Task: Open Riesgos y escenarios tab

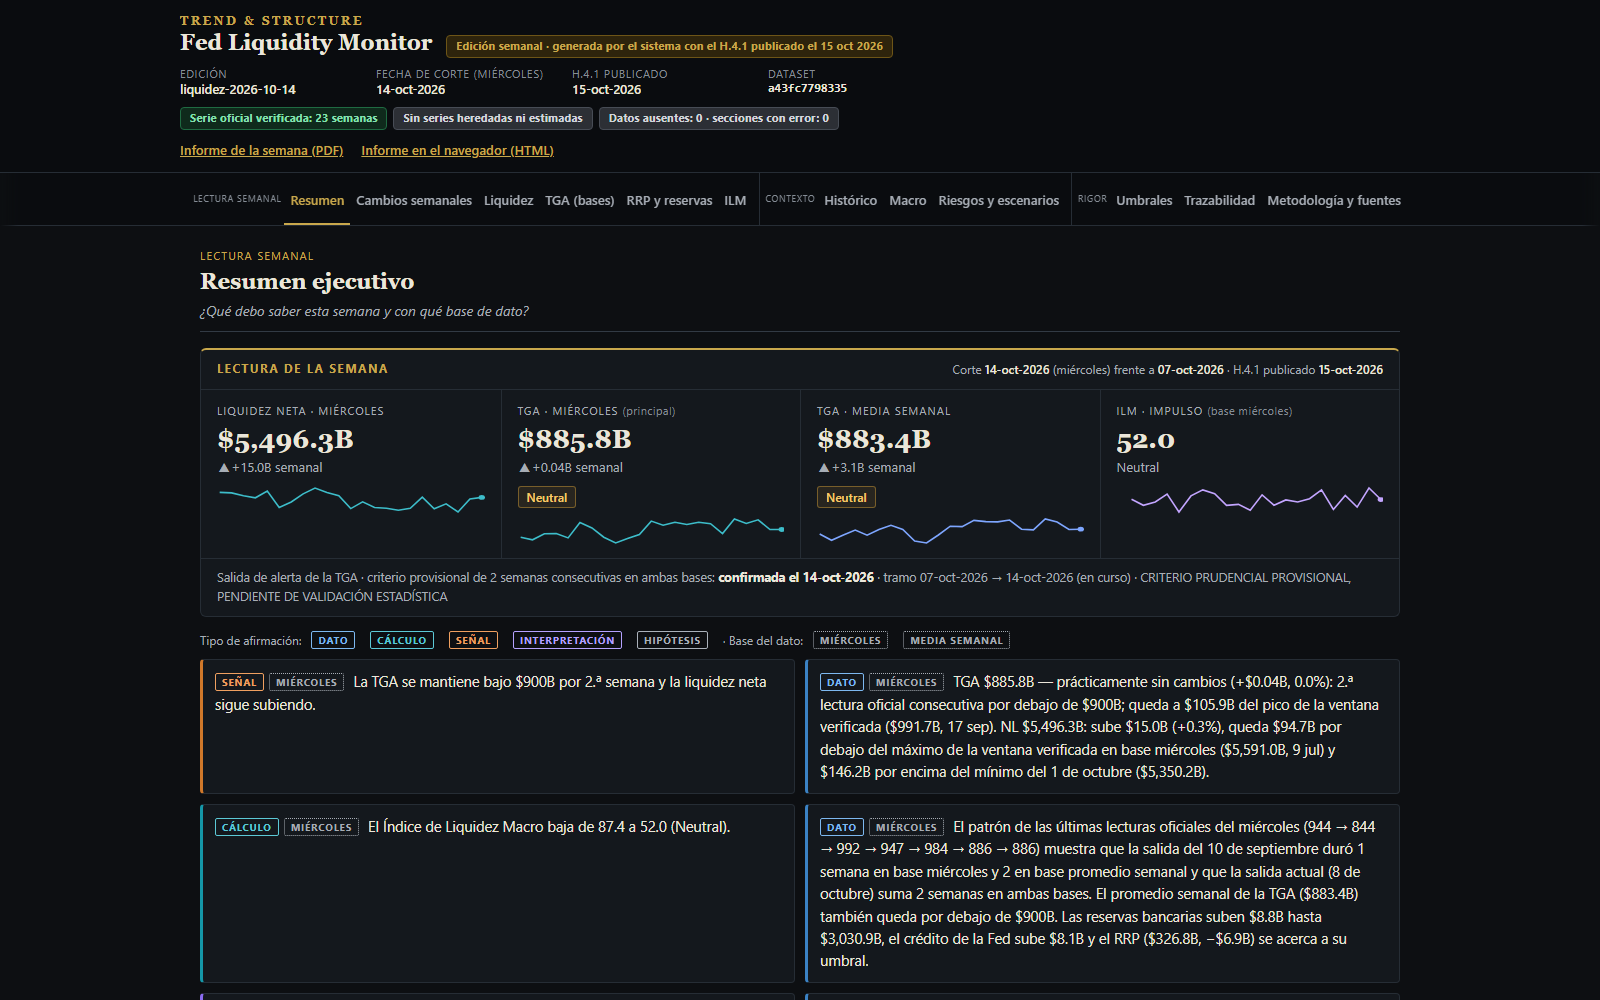Action: point(998,201)
